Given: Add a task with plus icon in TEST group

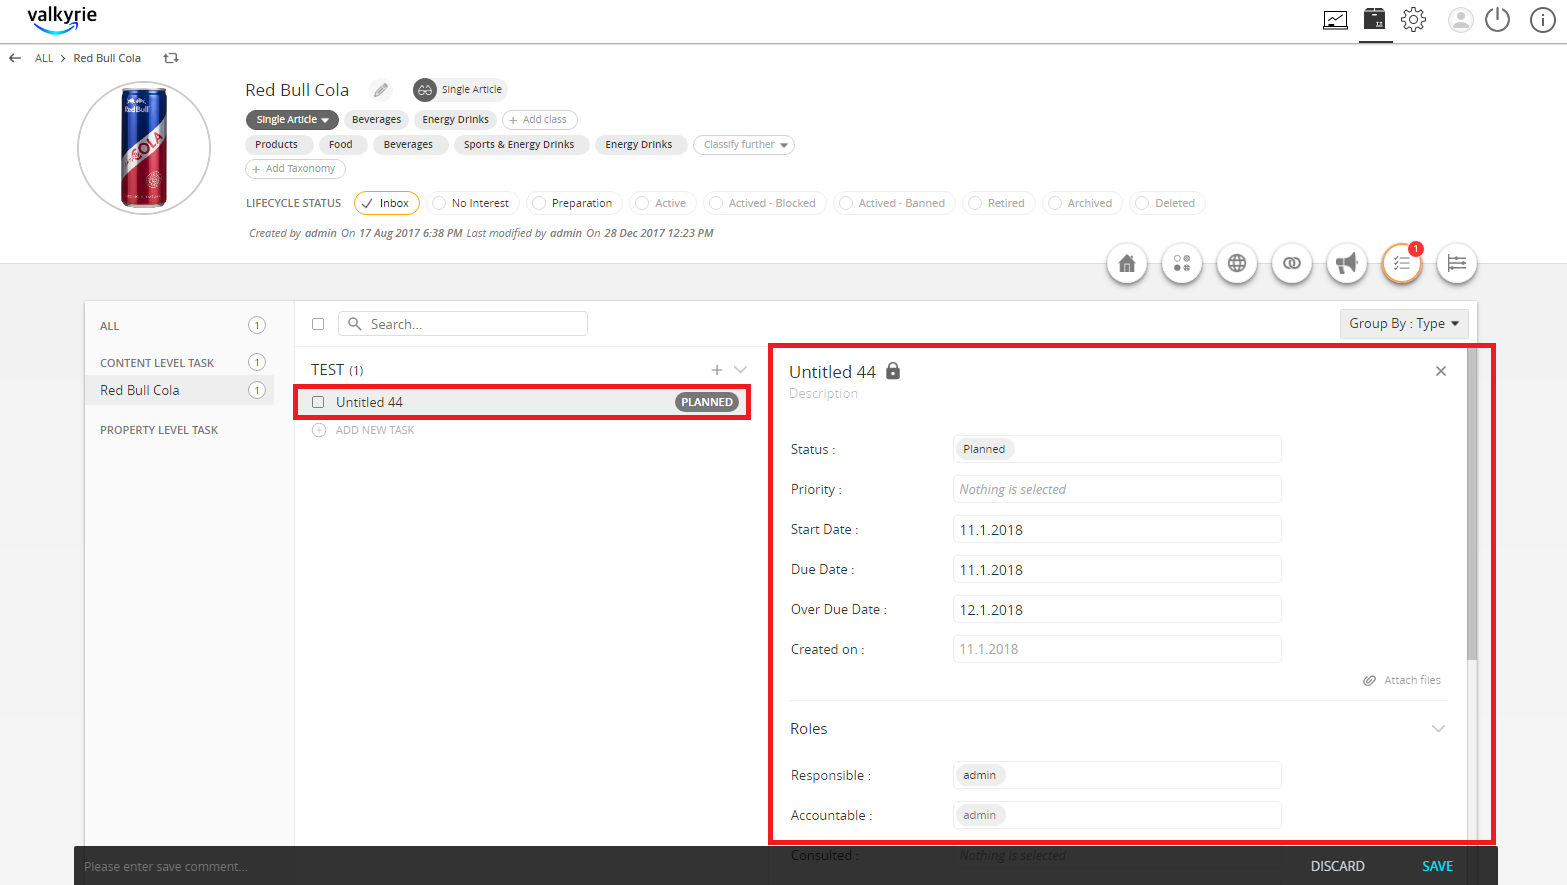Looking at the screenshot, I should point(717,370).
